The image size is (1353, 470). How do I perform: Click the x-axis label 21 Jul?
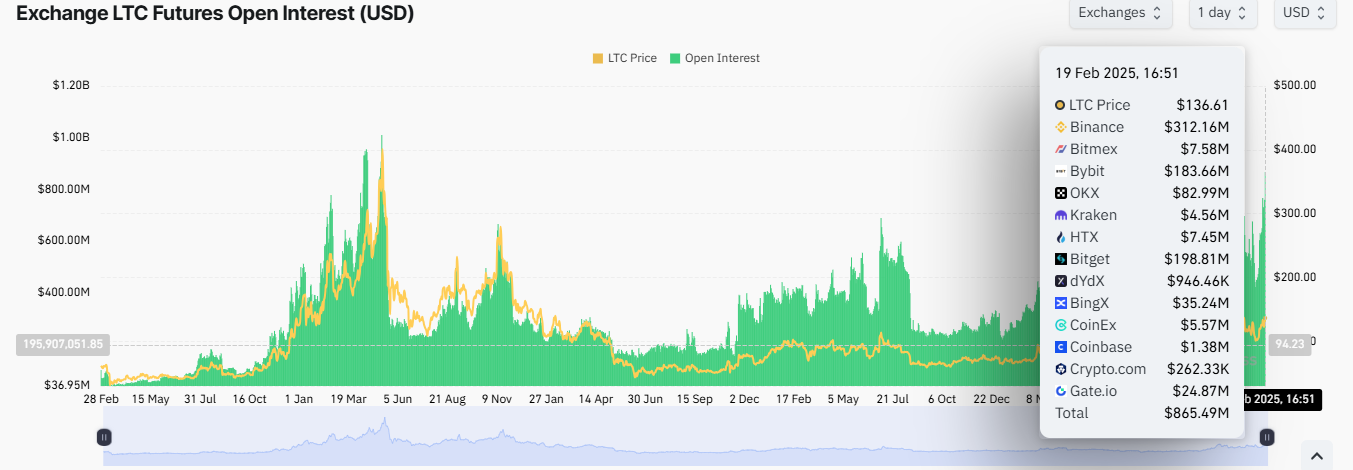(892, 399)
